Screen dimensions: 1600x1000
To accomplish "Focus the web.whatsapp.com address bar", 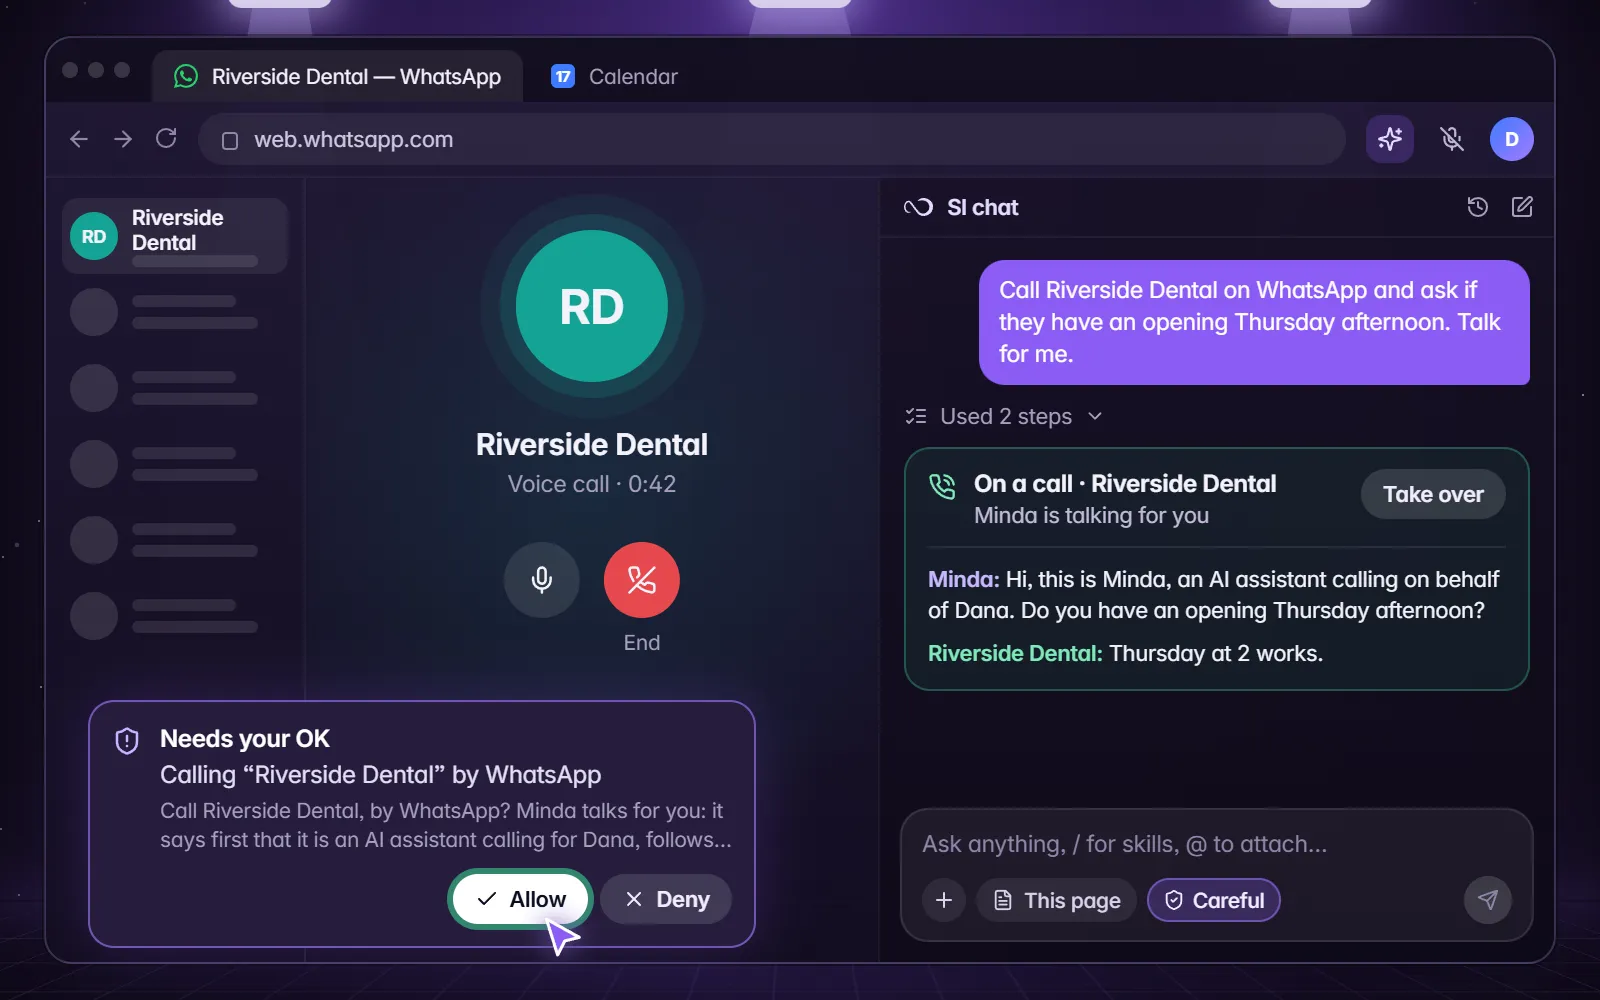I will tap(772, 139).
